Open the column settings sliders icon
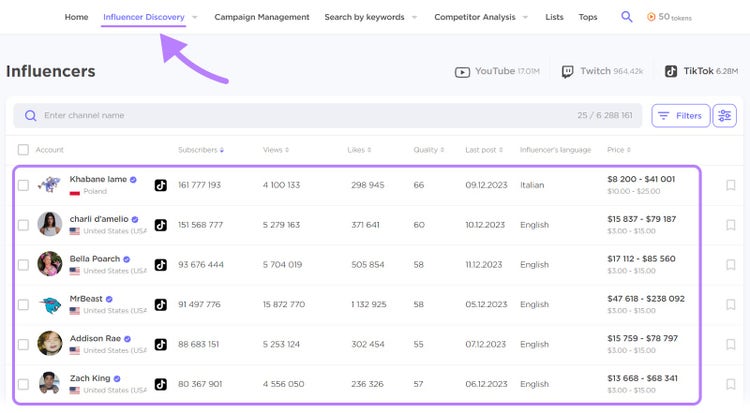This screenshot has width=750, height=413. [725, 115]
